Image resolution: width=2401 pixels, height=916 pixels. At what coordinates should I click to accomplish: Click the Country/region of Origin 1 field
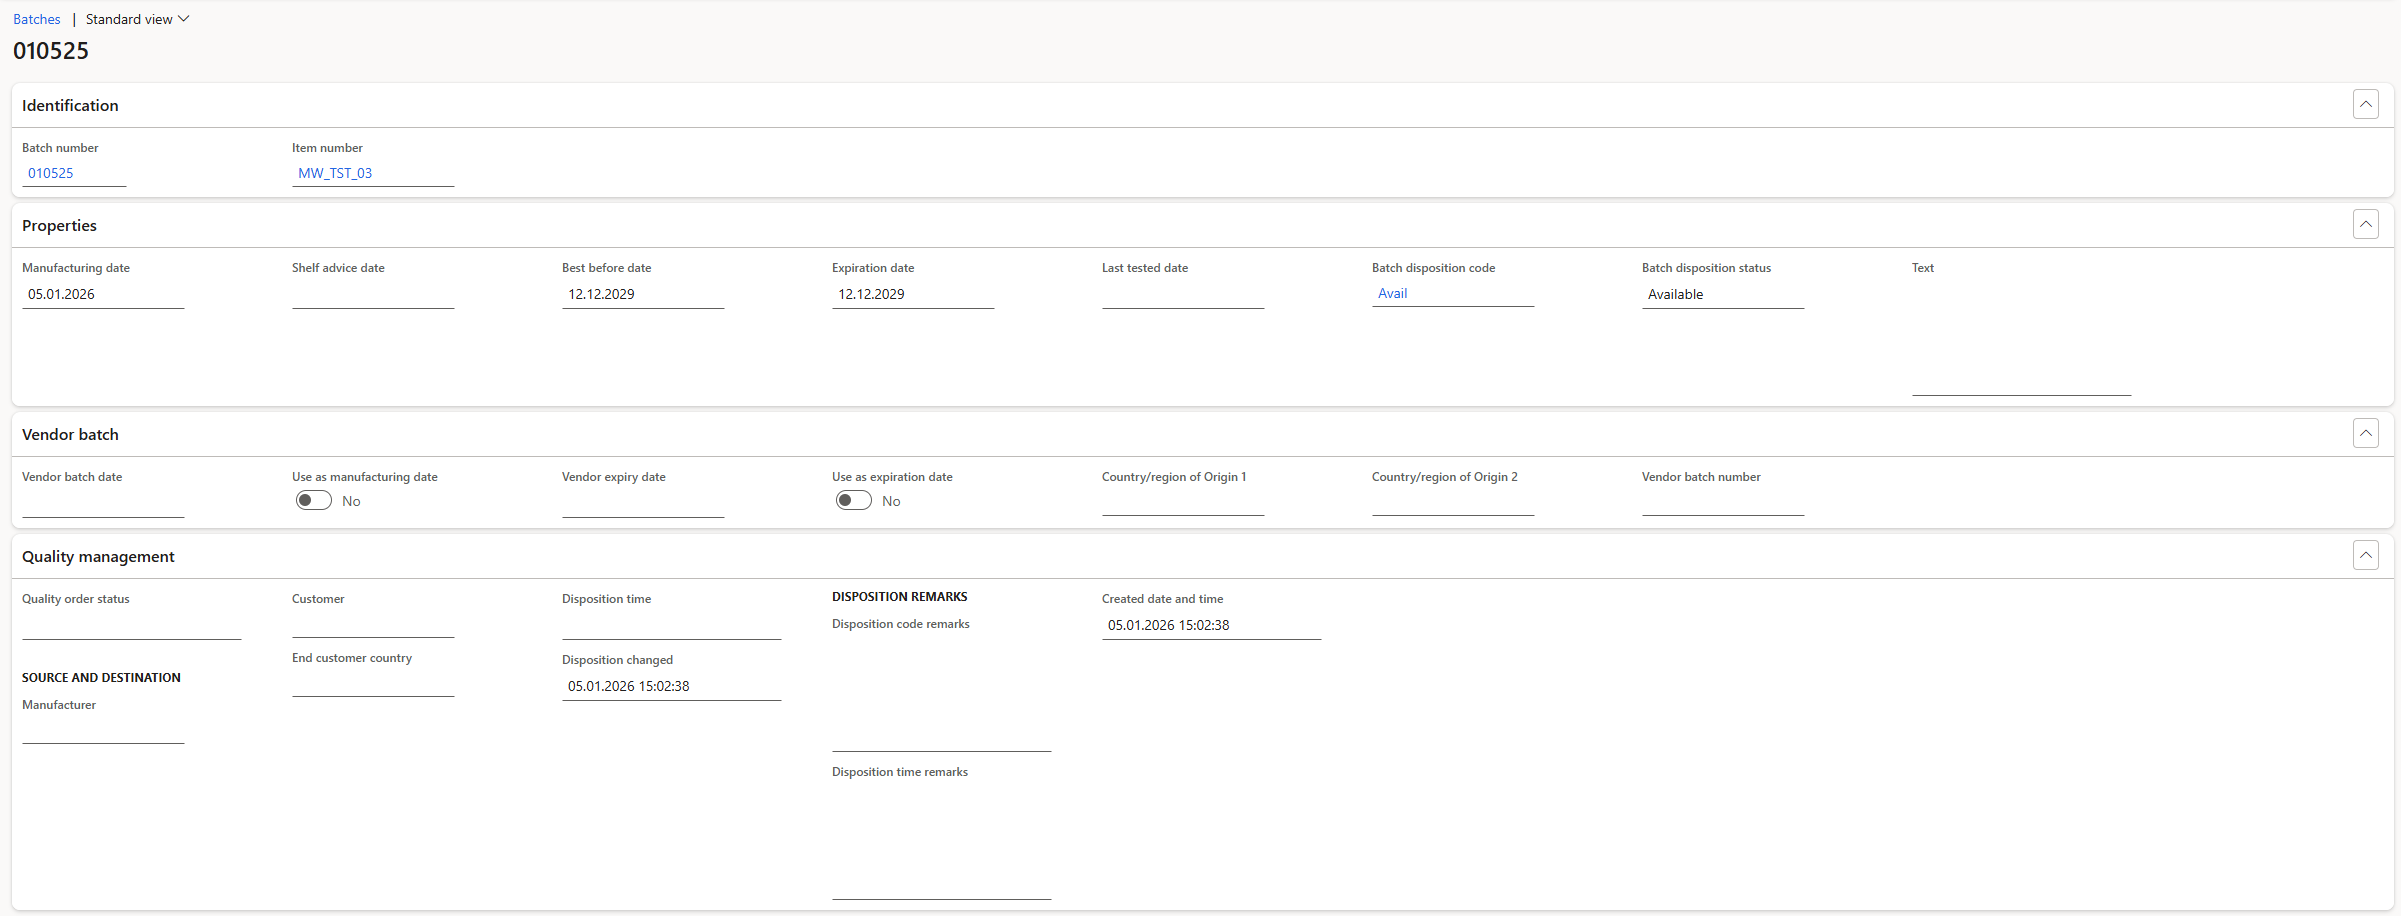click(1183, 502)
